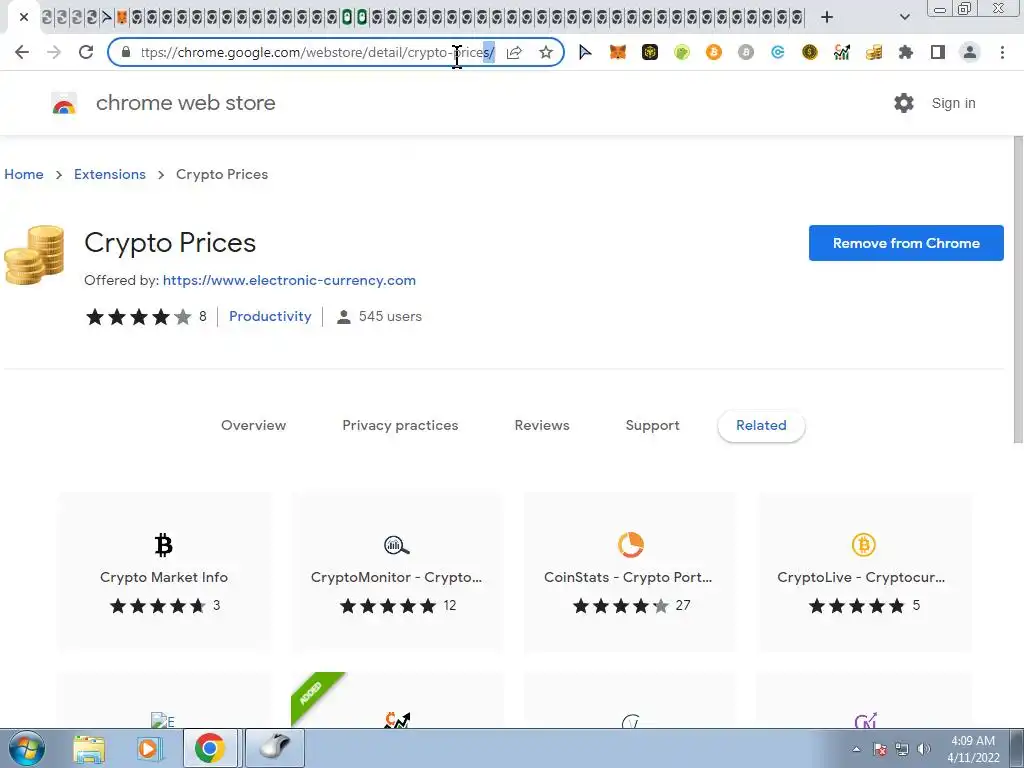The image size is (1024, 768).
Task: Open the black and yellow cube extension
Action: [x=649, y=52]
